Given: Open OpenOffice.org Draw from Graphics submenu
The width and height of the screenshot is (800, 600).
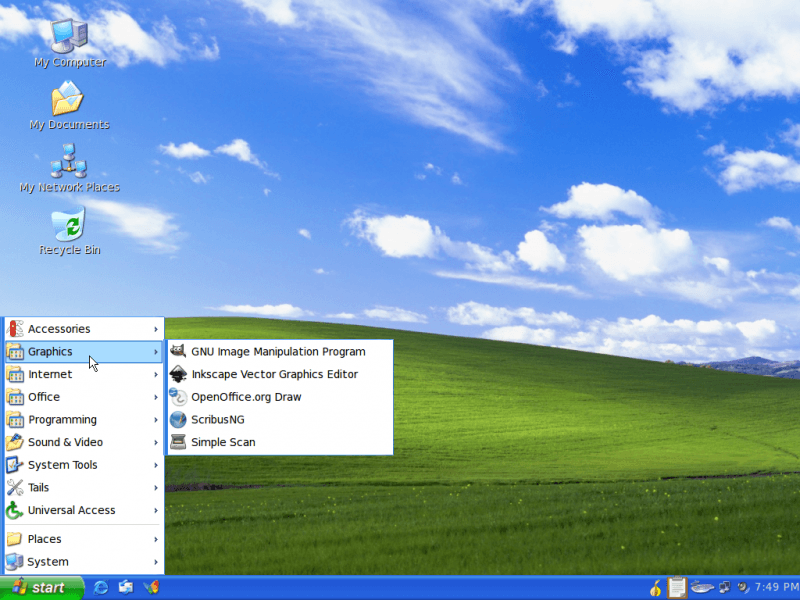Looking at the screenshot, I should tap(279, 397).
